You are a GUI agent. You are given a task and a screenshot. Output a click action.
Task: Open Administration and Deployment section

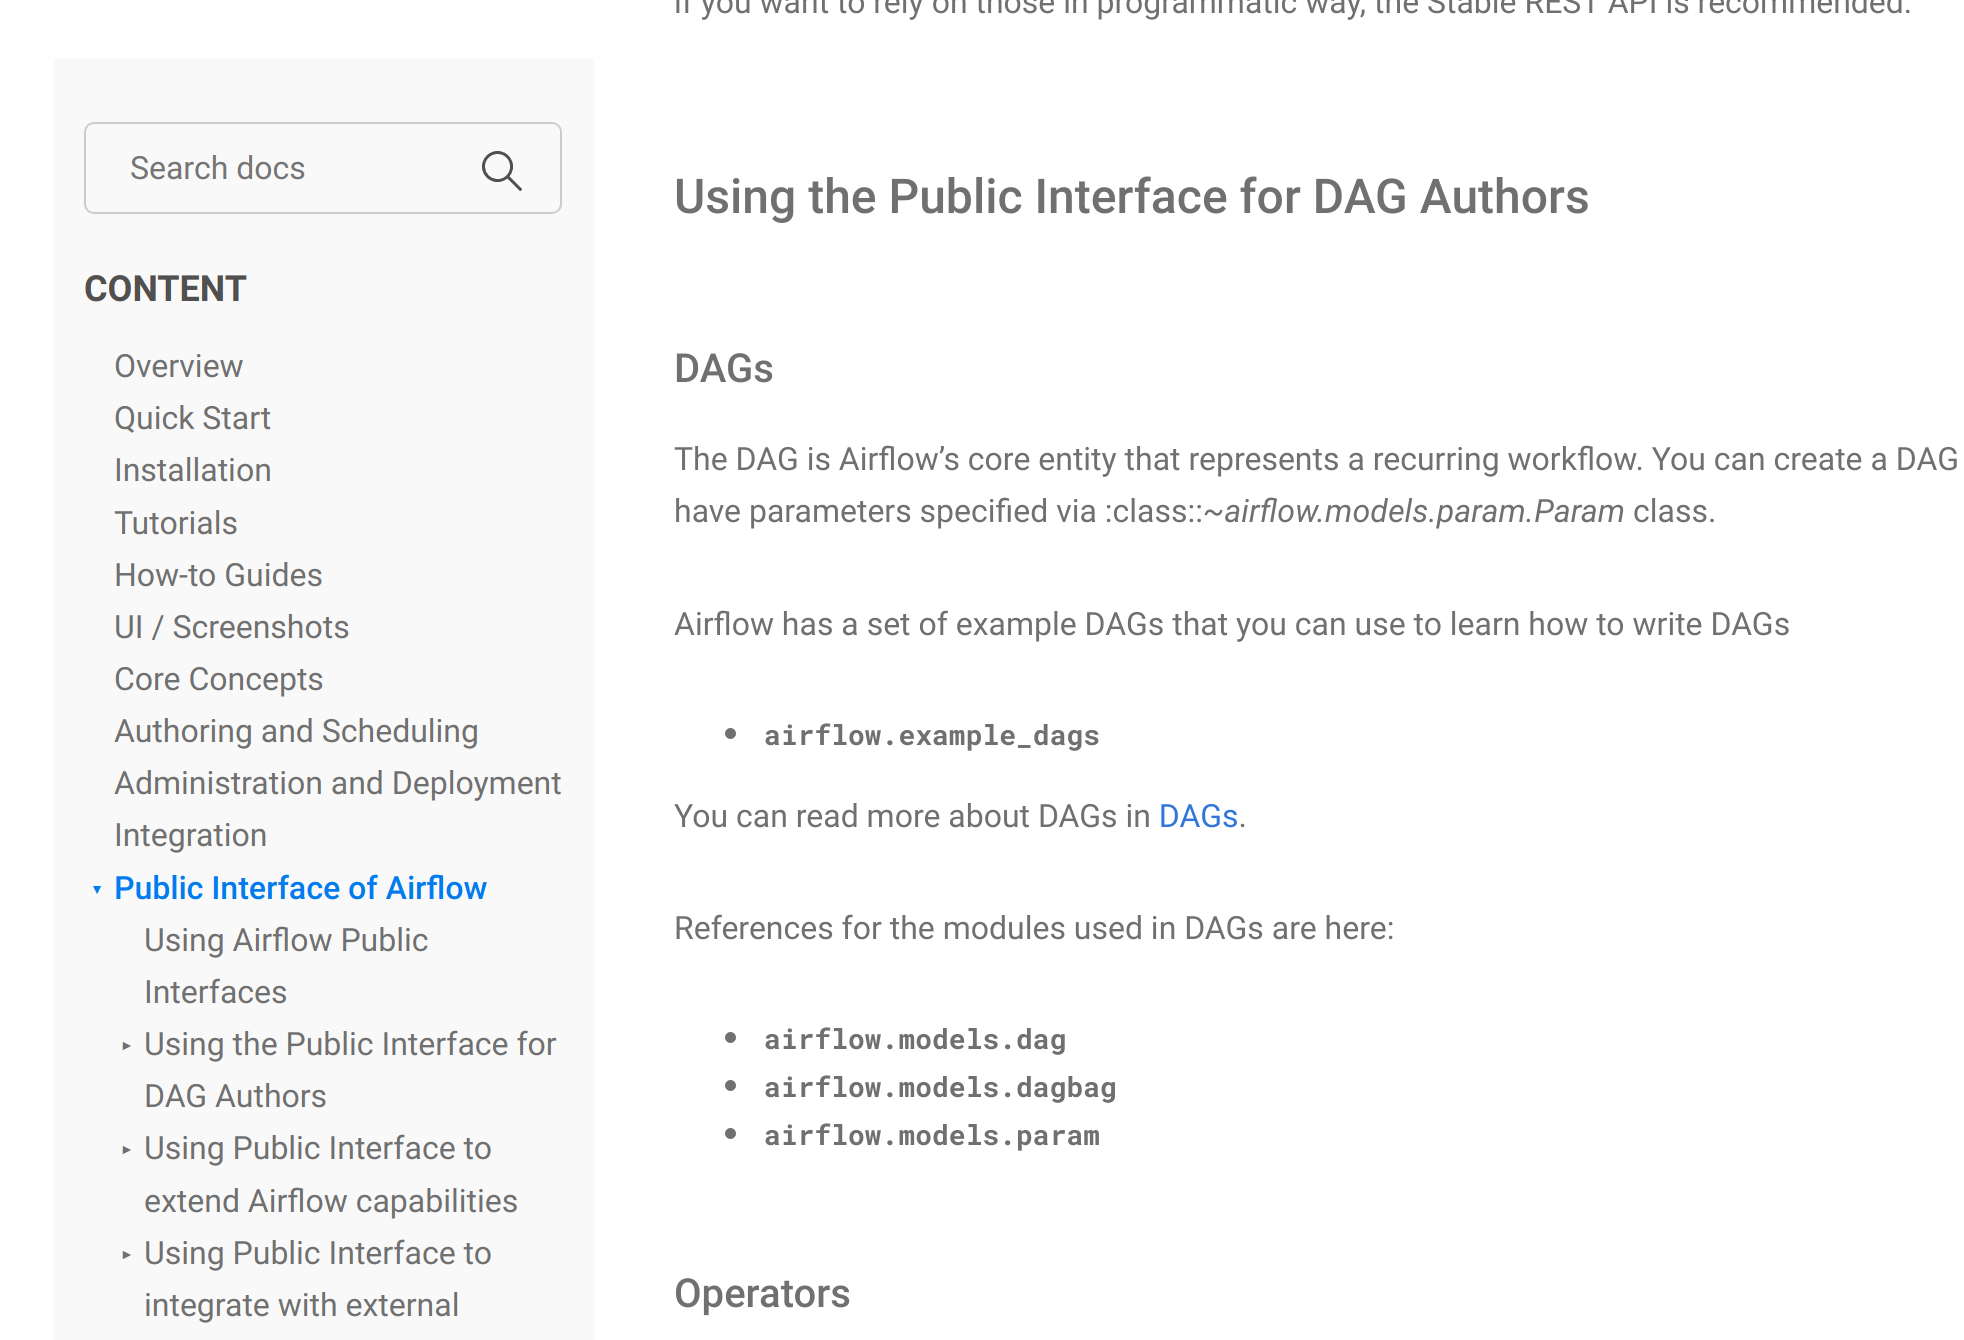[x=337, y=783]
